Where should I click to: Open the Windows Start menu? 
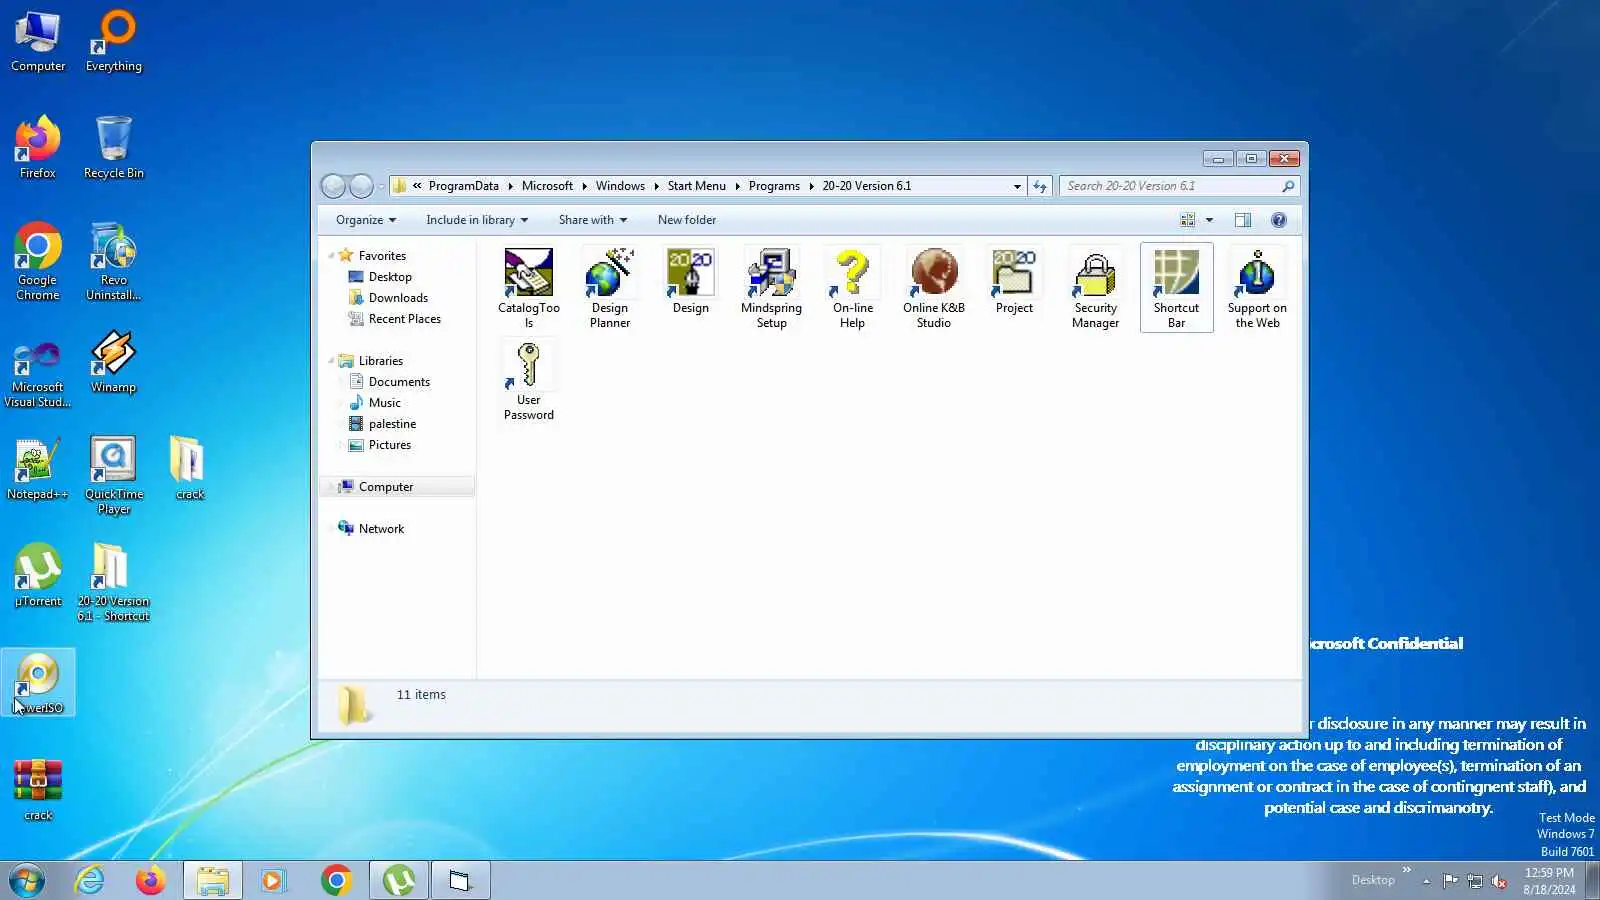click(x=27, y=881)
